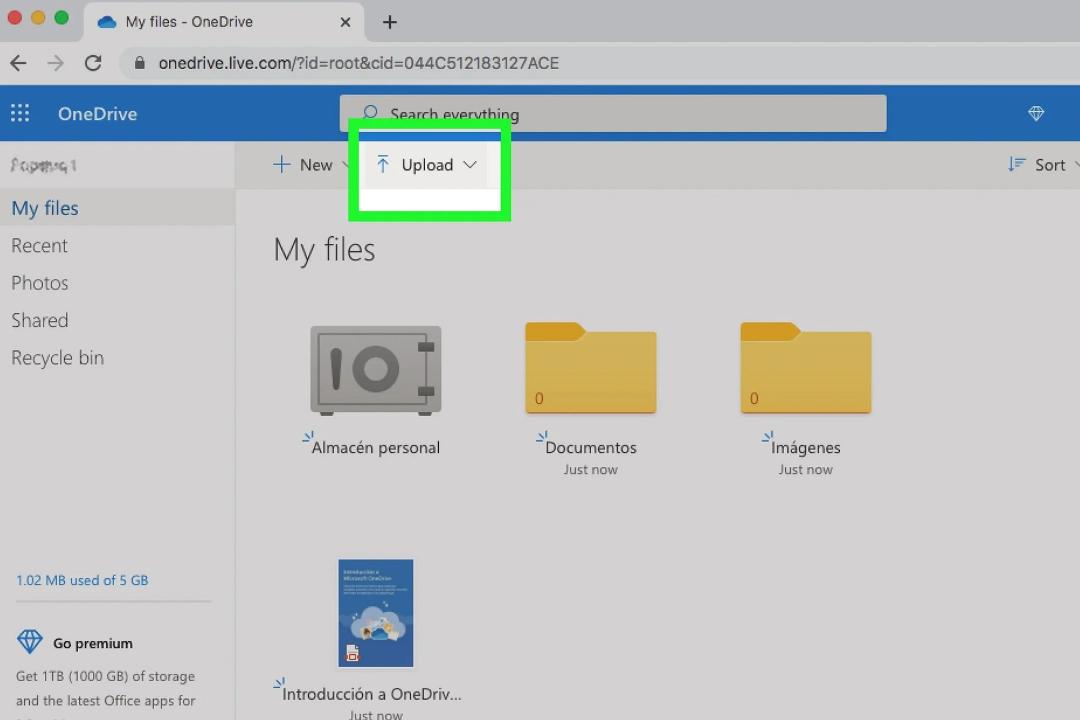Click the Go premium diamond icon
Viewport: 1080px width, 720px height.
tap(30, 641)
